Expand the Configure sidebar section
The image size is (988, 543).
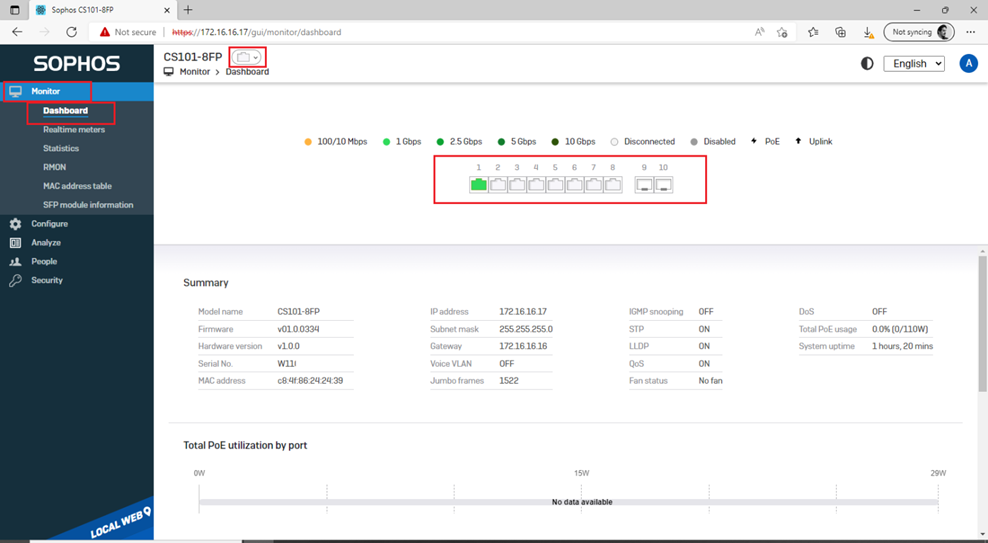click(49, 224)
